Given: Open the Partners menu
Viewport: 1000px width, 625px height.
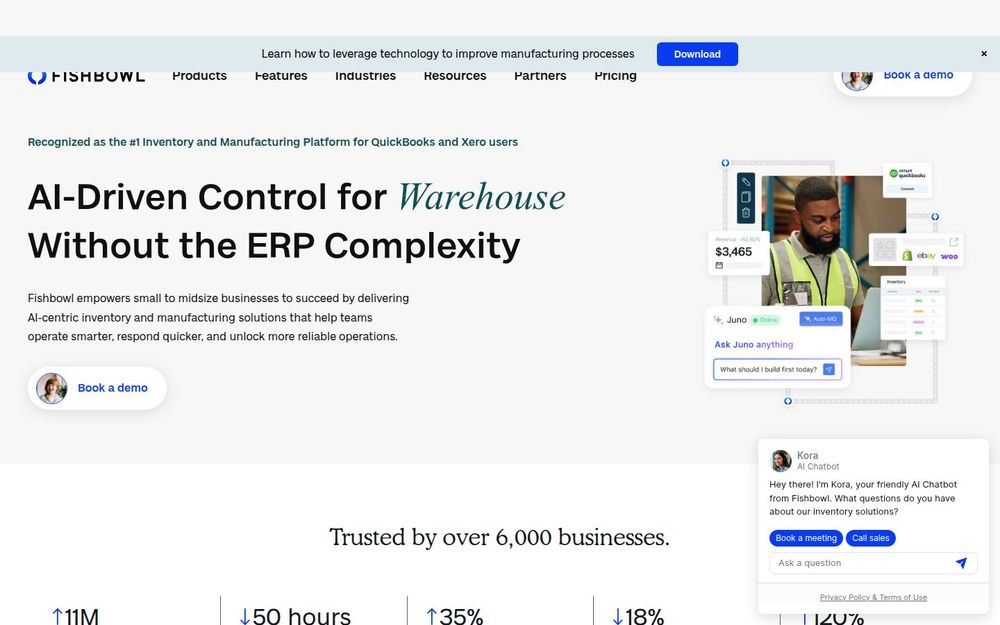Looking at the screenshot, I should (540, 76).
